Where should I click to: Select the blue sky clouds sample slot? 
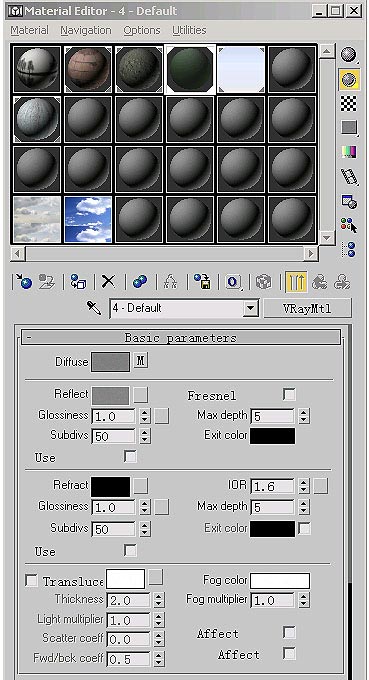[88, 219]
